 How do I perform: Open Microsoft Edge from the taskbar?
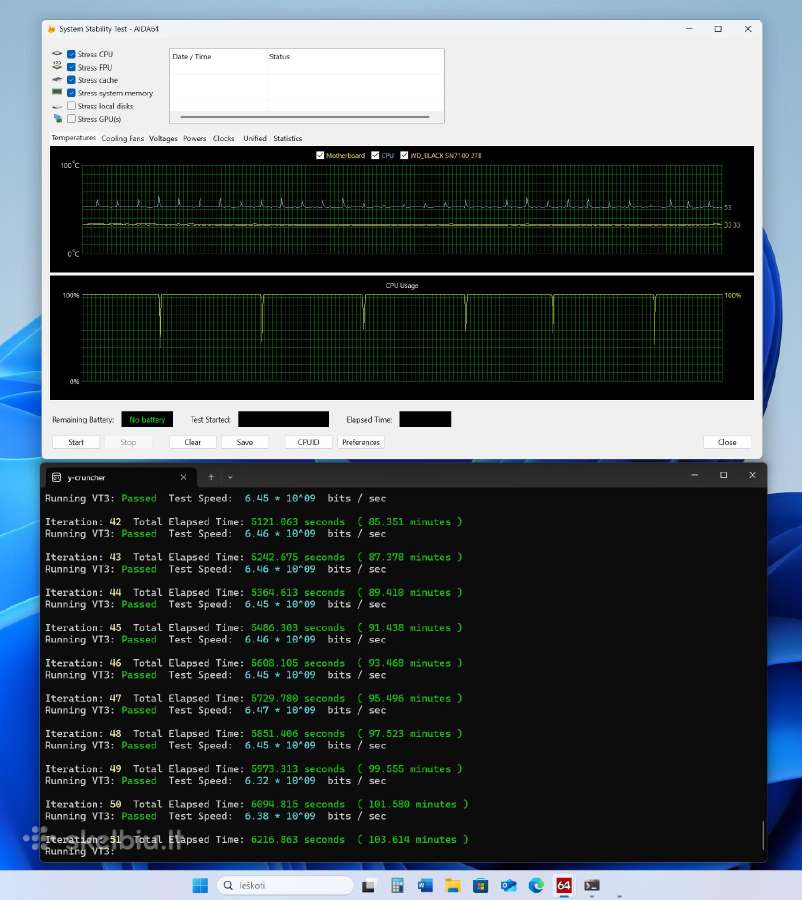[x=536, y=886]
